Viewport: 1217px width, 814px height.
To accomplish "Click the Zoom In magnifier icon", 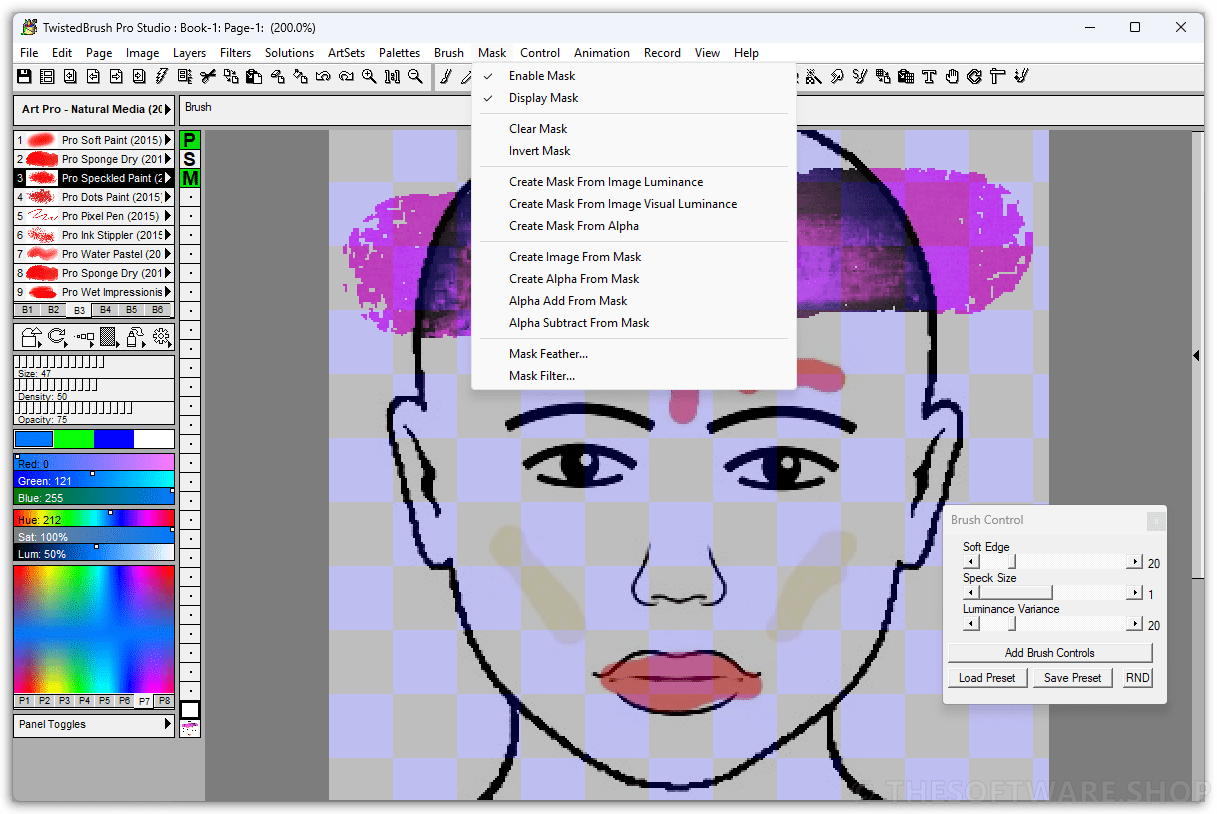I will [369, 76].
